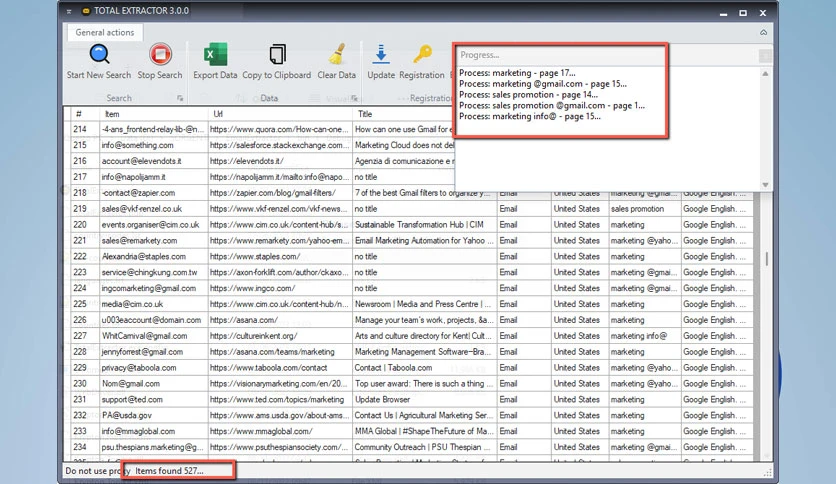Screen dimensions: 836x484
Task: Click 'Process: marketing - page 17...' log line
Action: tap(517, 73)
